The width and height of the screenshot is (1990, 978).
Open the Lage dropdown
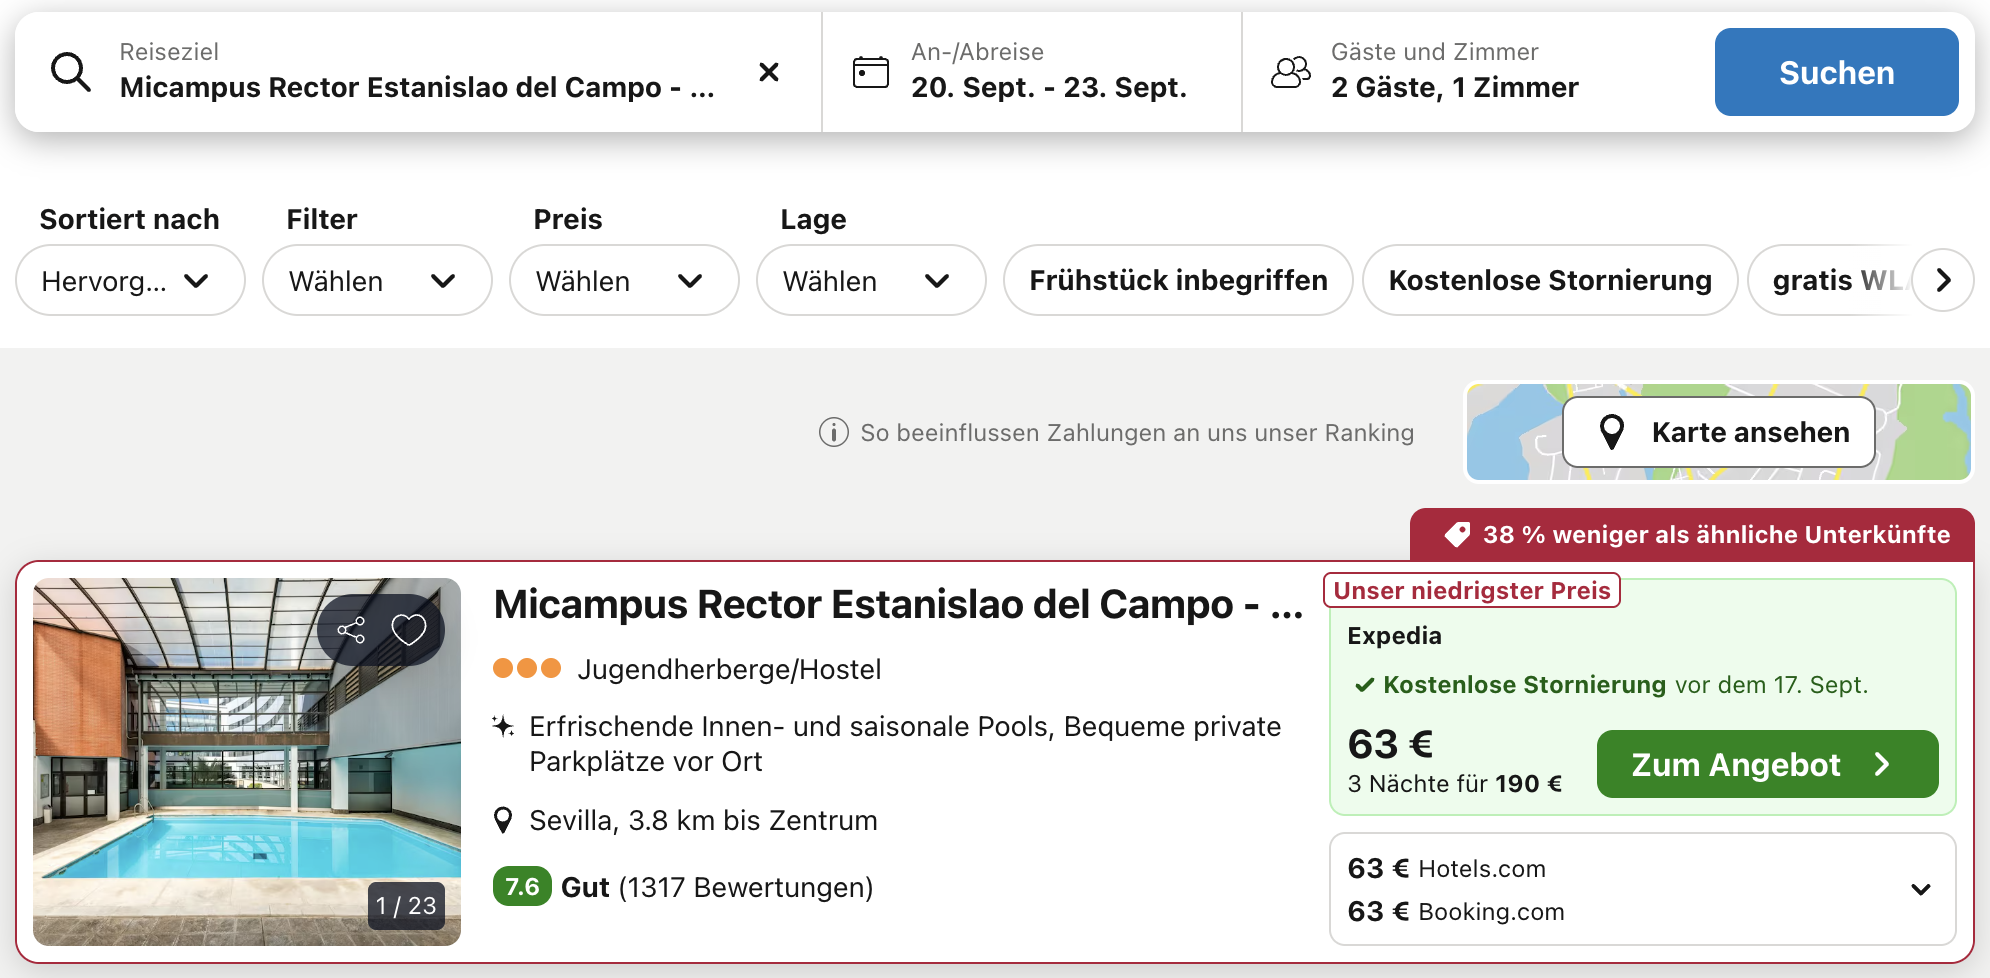tap(870, 281)
